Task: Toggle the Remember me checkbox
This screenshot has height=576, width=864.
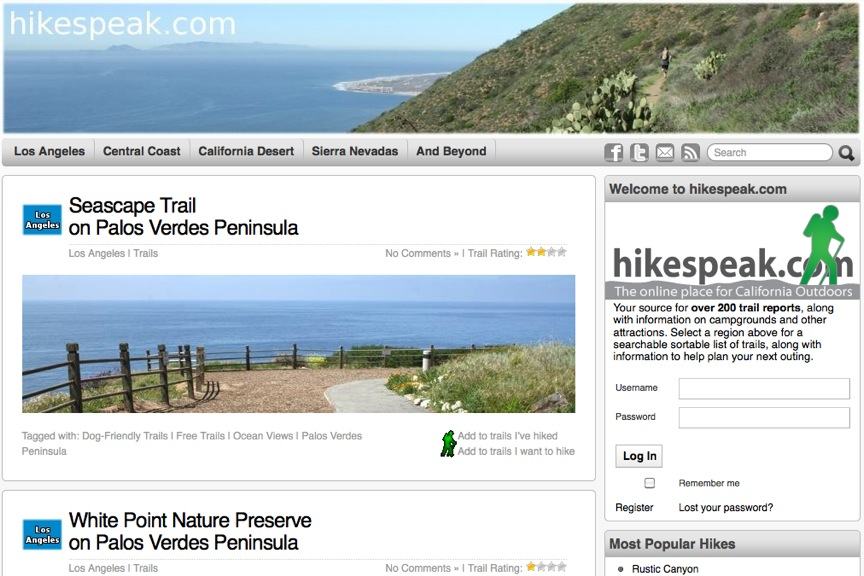Action: click(650, 483)
